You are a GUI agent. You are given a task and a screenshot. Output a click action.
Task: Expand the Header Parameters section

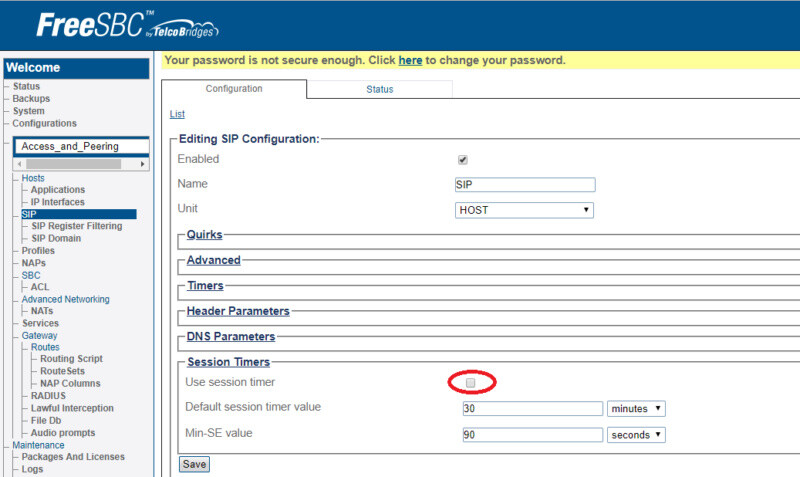[238, 311]
